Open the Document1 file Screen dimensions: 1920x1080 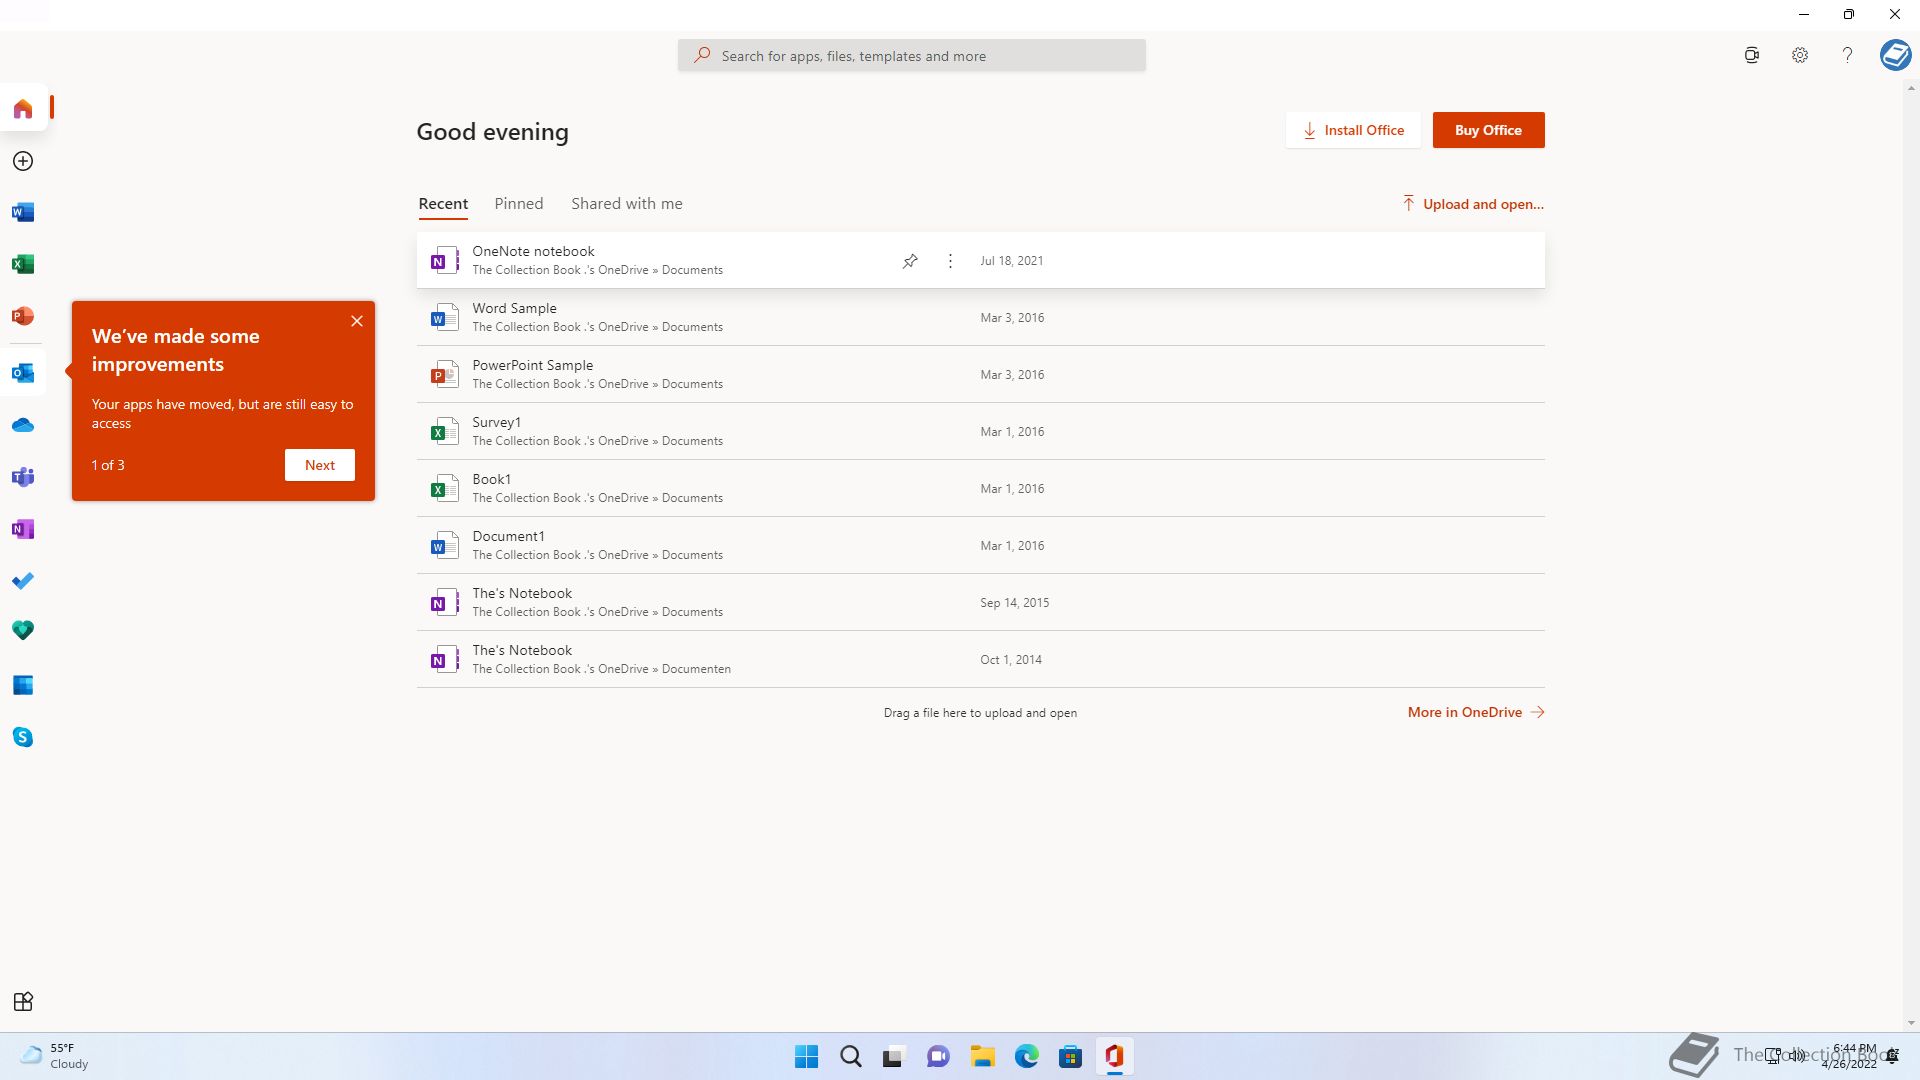pyautogui.click(x=980, y=546)
